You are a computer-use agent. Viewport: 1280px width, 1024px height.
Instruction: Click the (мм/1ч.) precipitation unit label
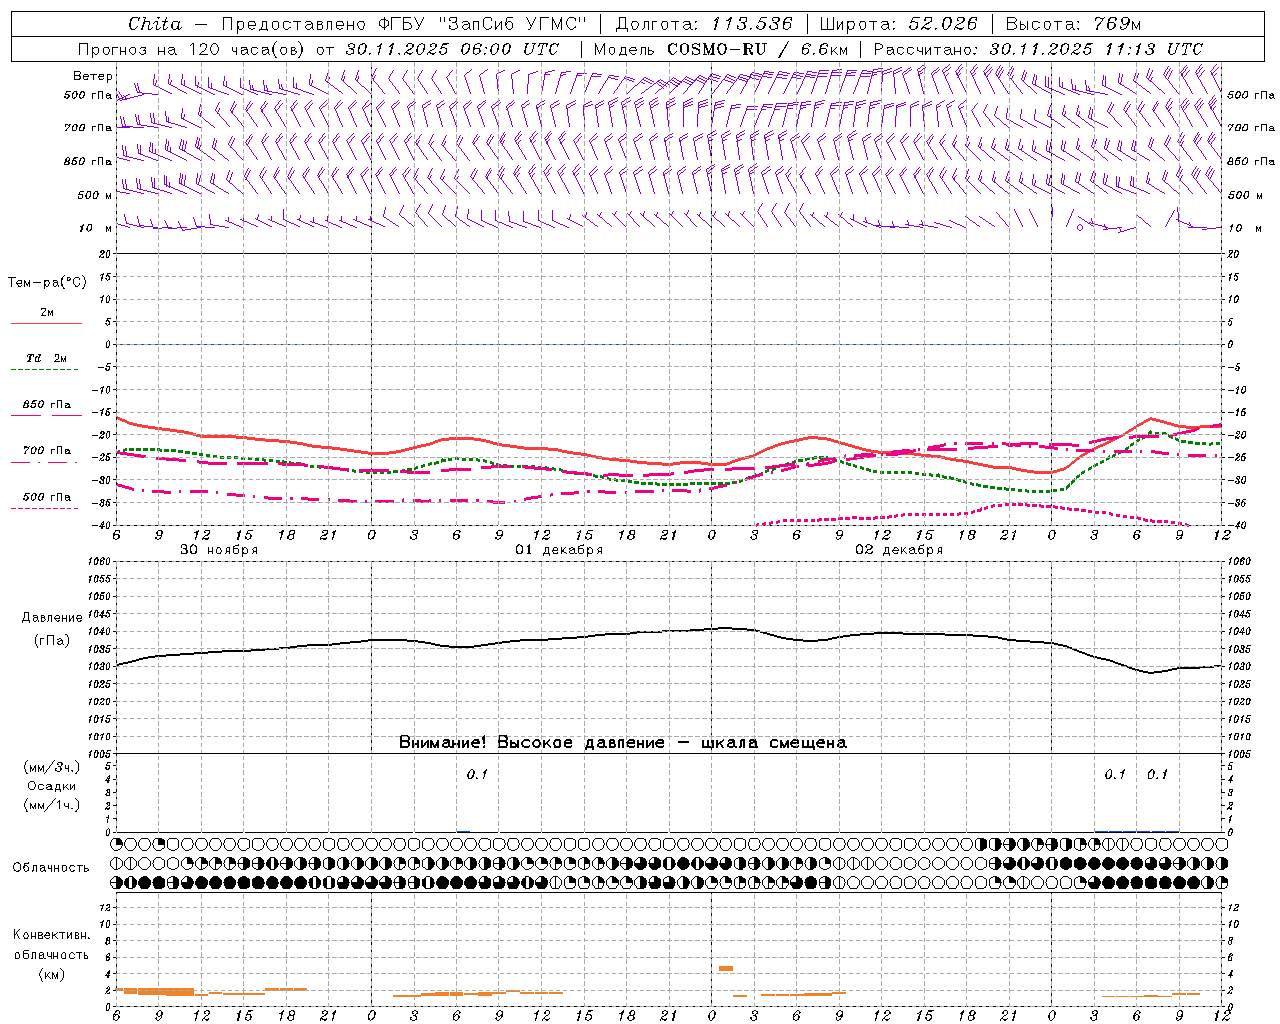pyautogui.click(x=52, y=805)
